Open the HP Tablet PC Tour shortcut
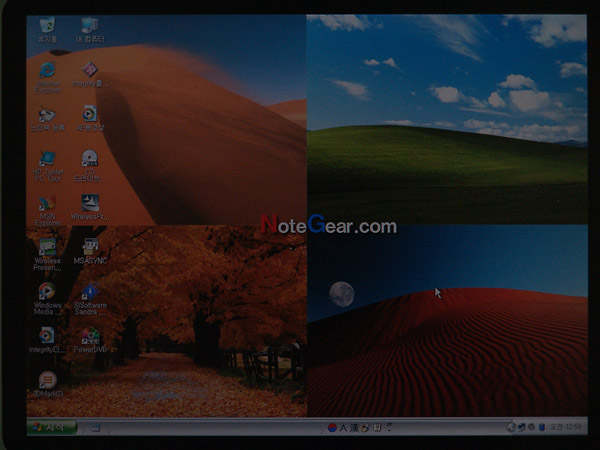The width and height of the screenshot is (600, 450). click(x=48, y=166)
